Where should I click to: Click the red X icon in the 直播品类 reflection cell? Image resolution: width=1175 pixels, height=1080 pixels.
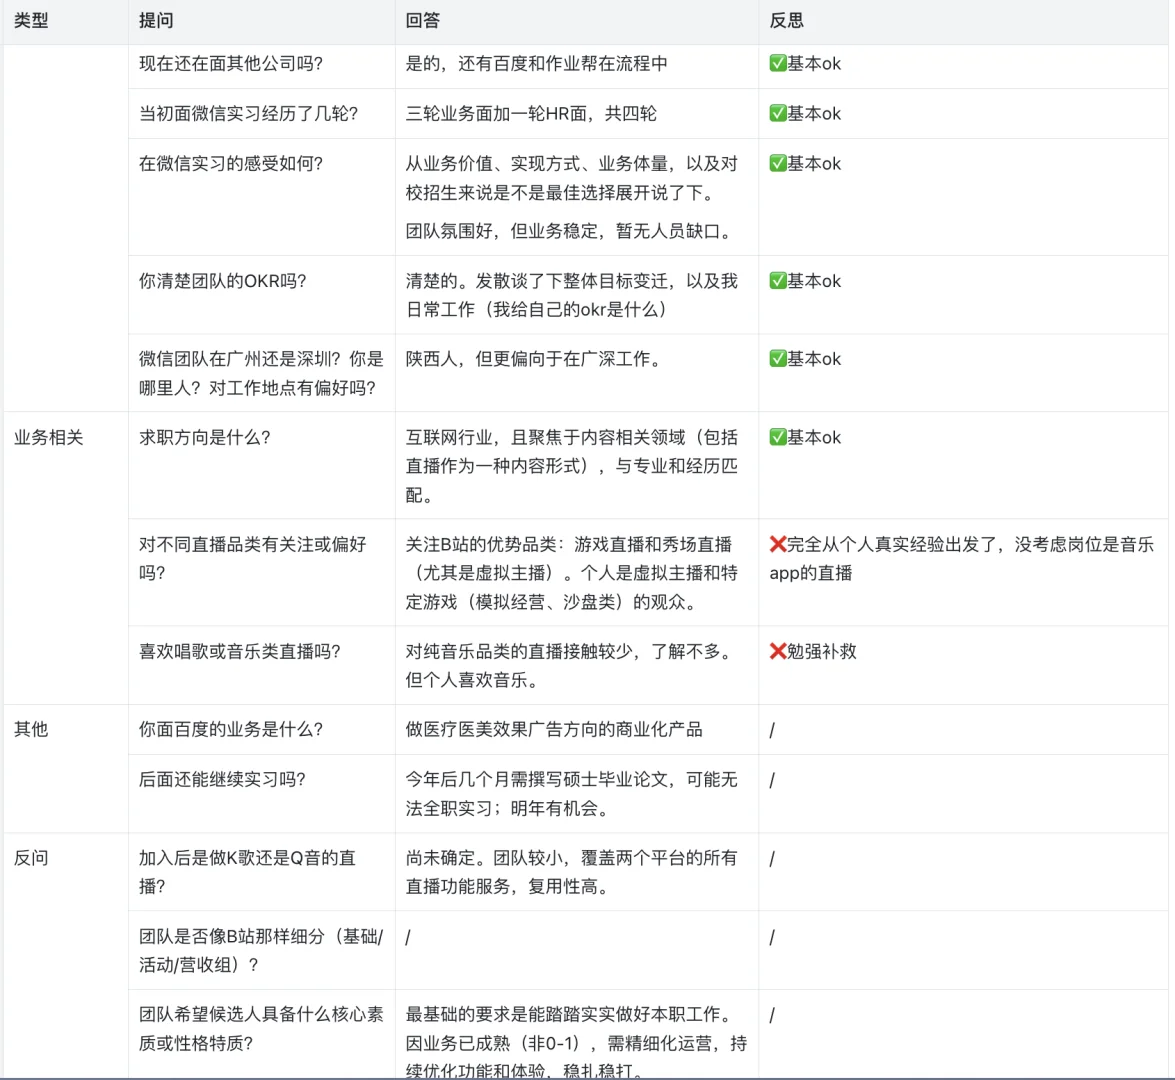778,545
